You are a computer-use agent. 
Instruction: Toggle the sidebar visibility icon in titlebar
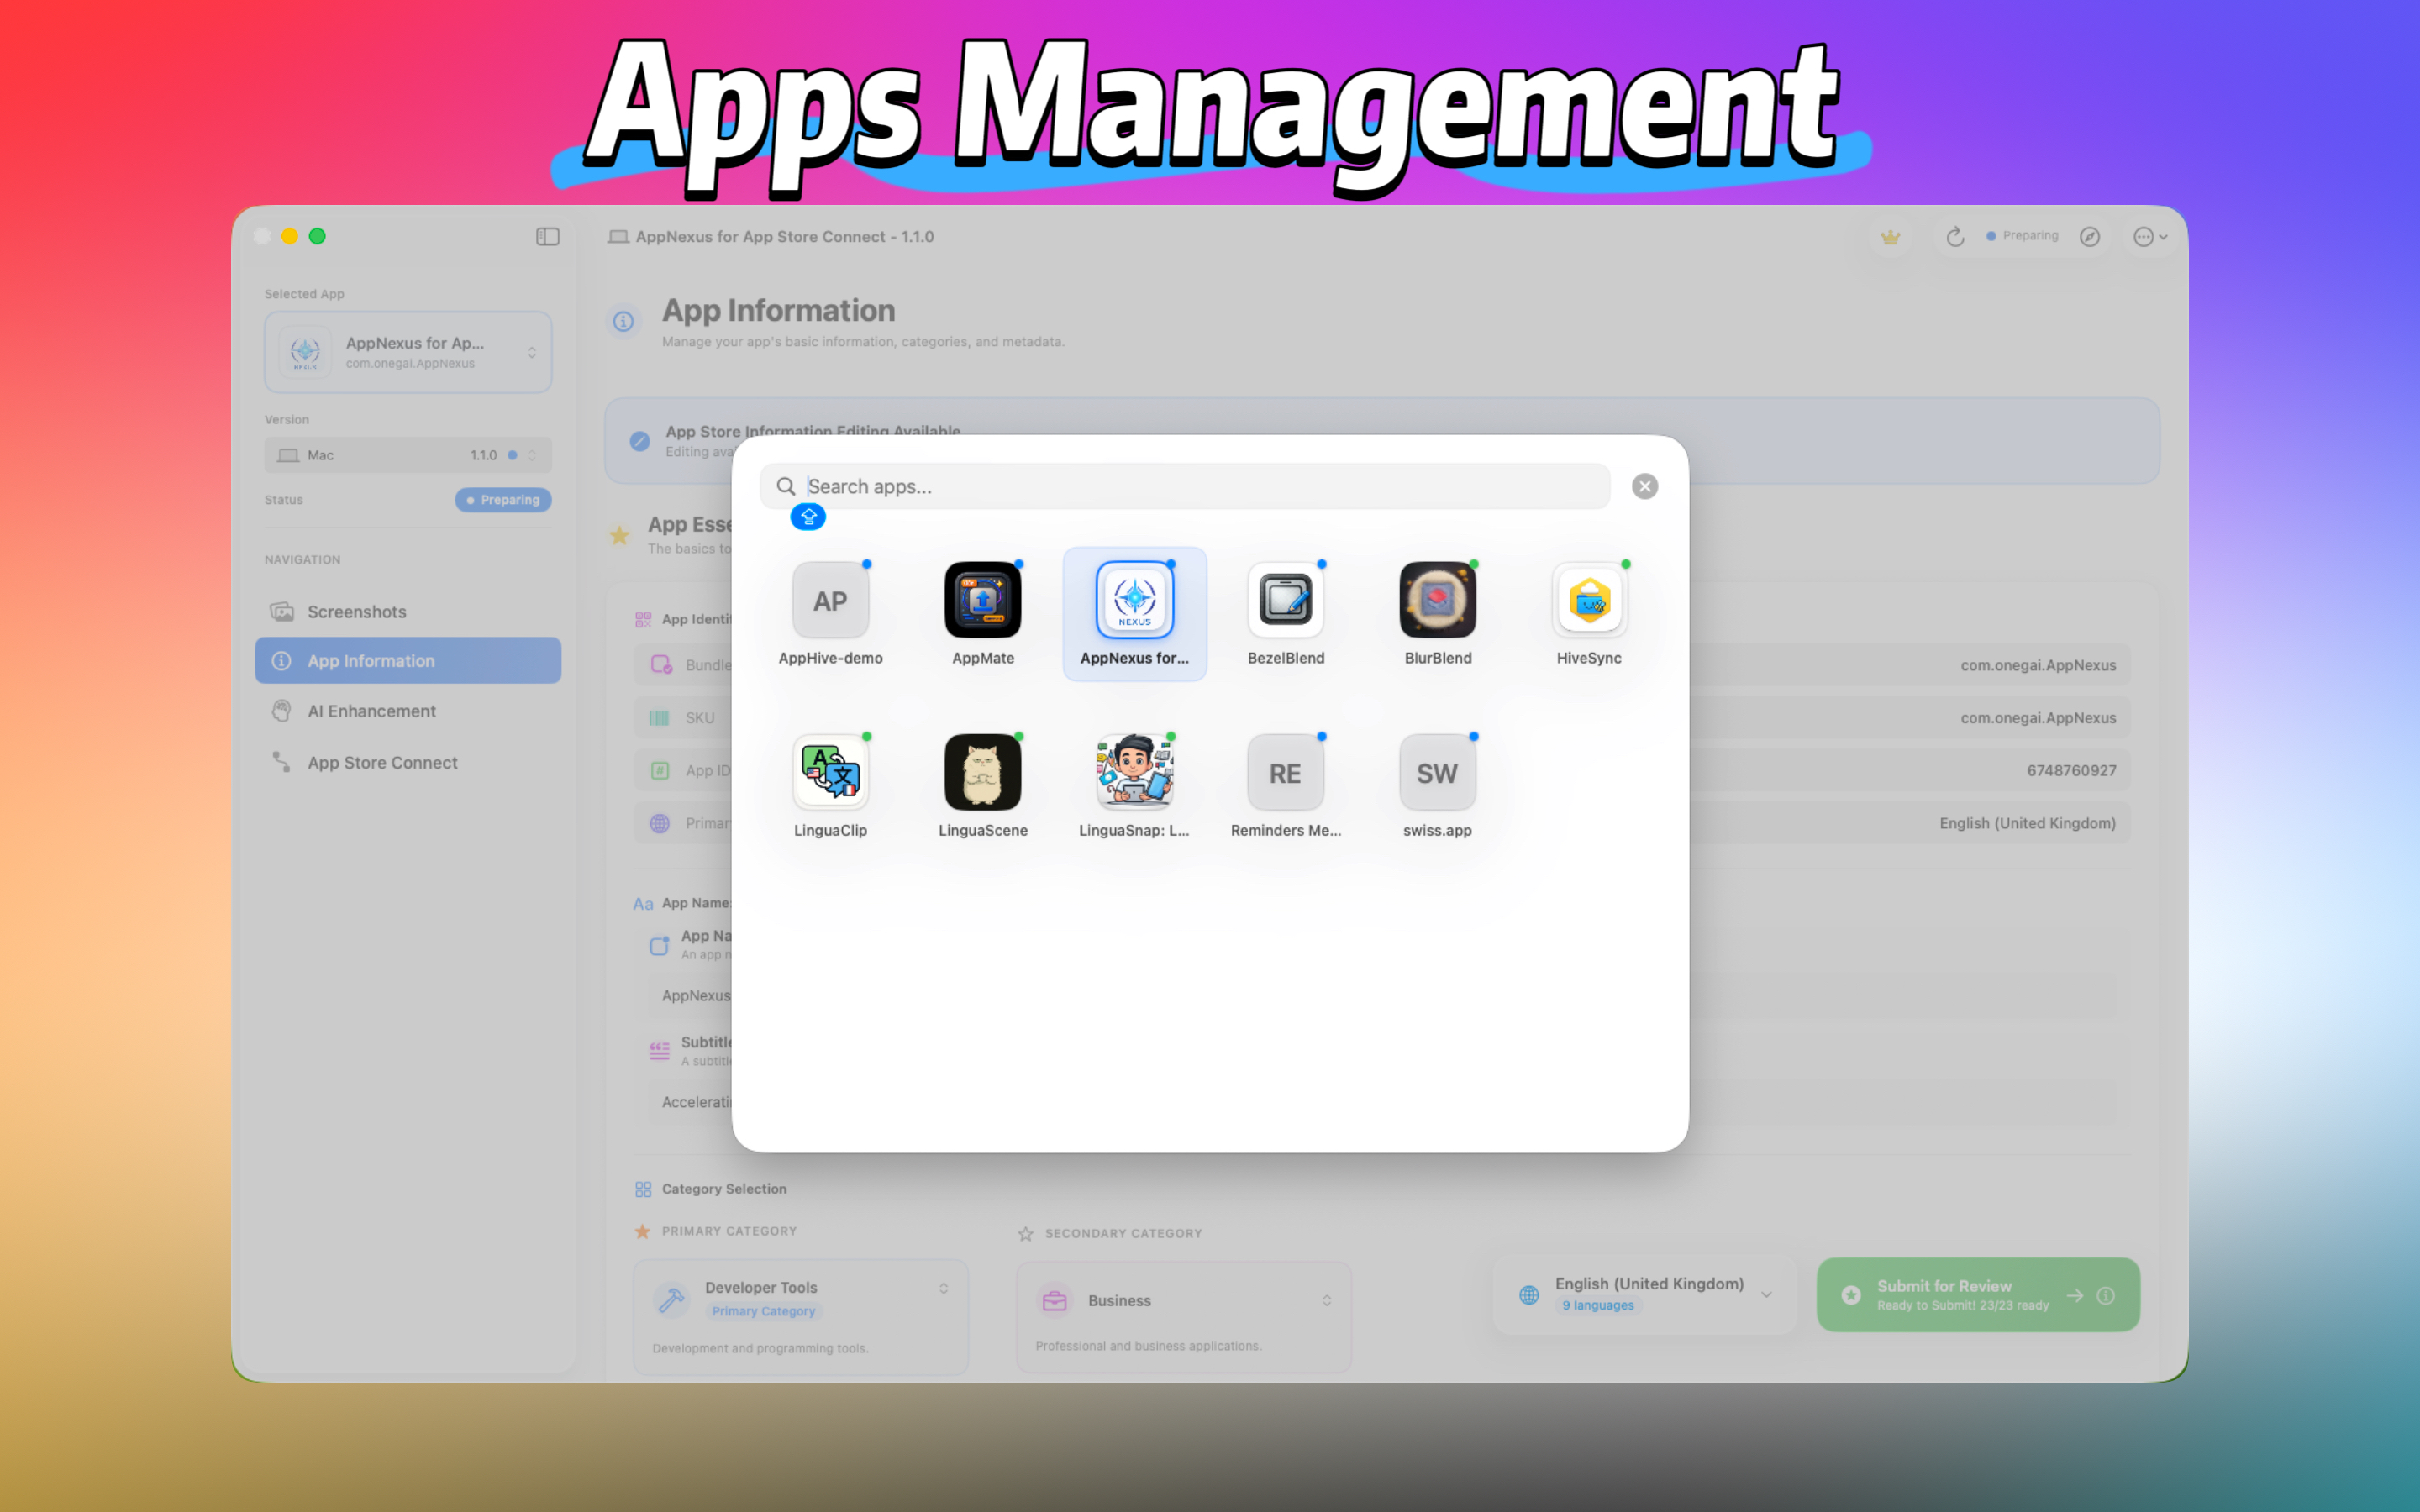[x=547, y=236]
